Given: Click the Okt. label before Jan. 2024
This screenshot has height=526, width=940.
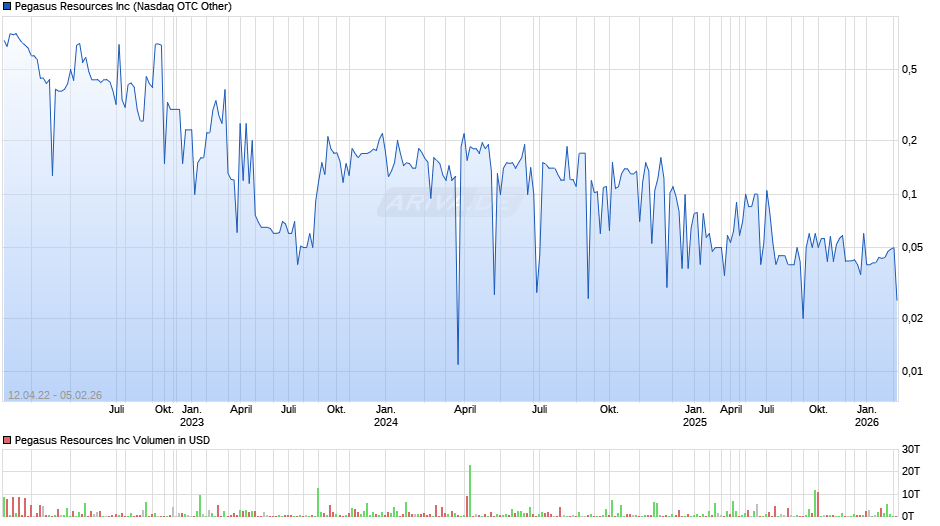Looking at the screenshot, I should tap(336, 410).
